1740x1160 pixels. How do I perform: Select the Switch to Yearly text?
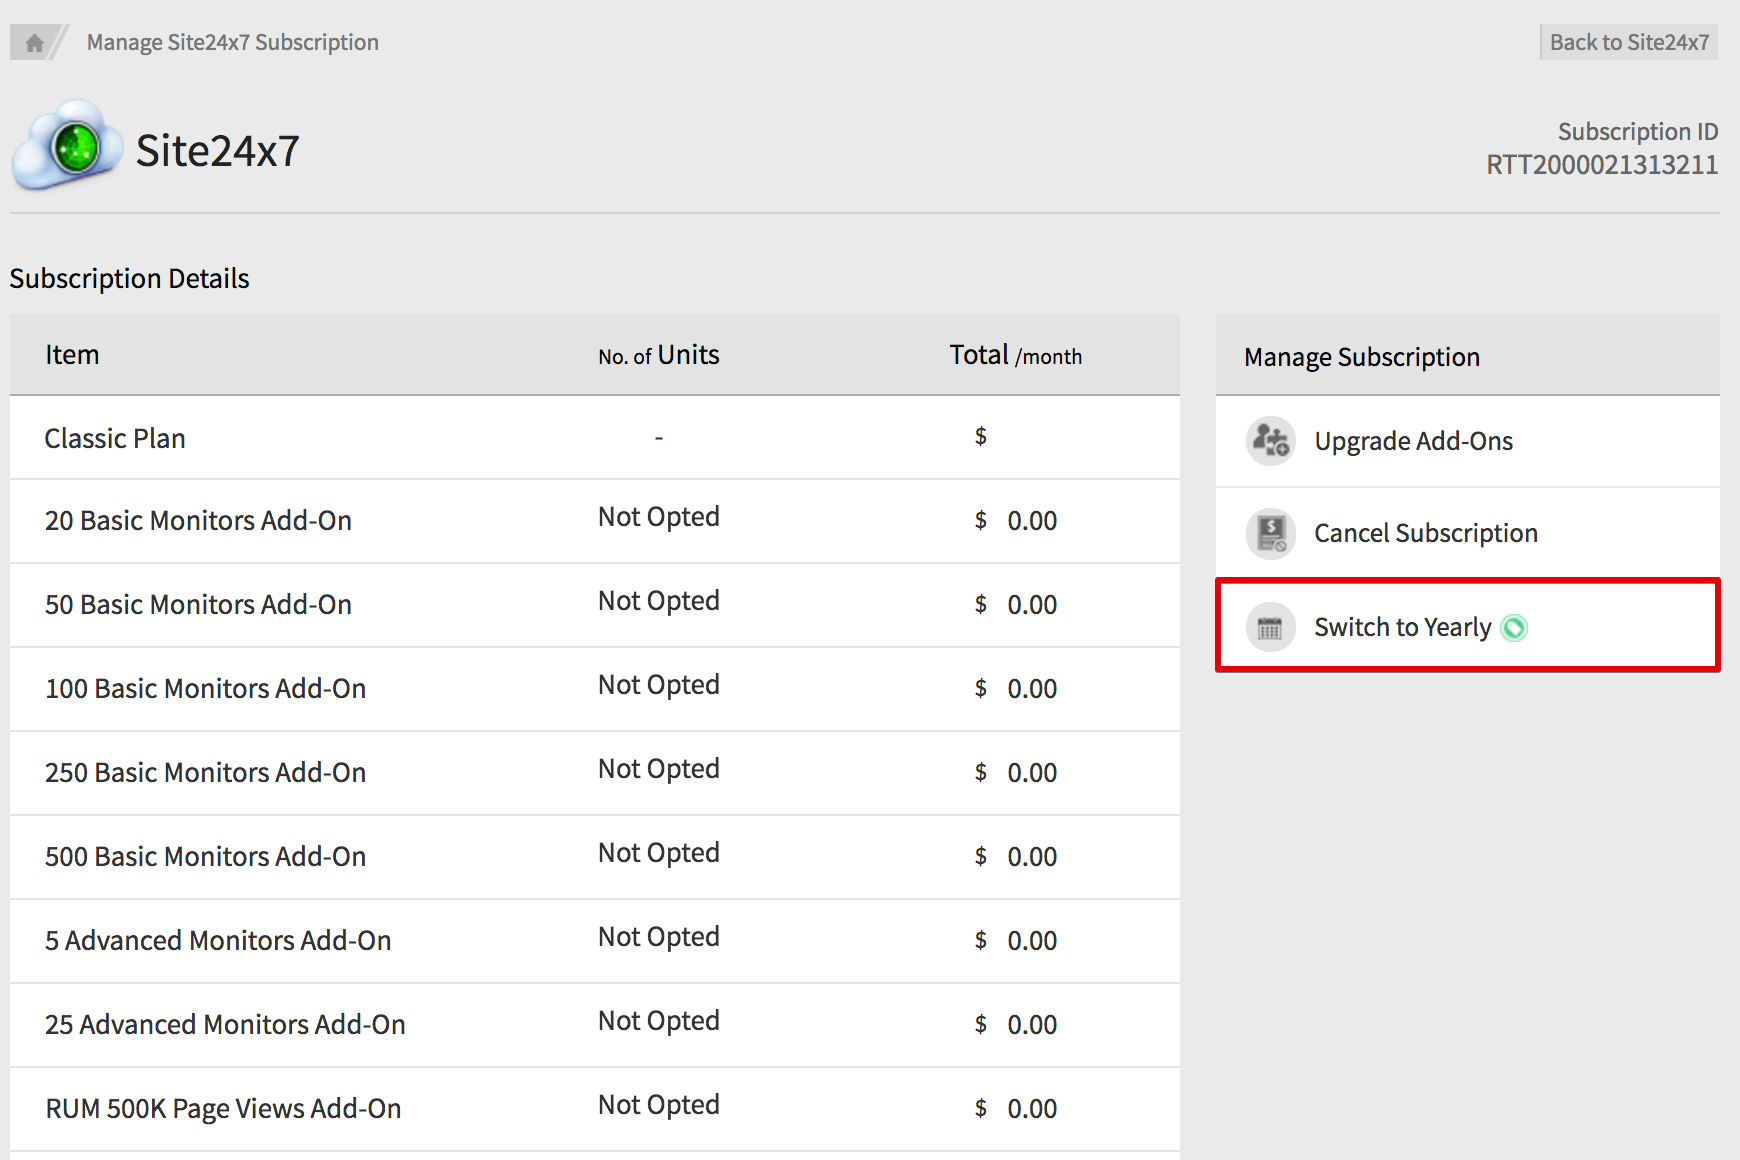pos(1402,627)
